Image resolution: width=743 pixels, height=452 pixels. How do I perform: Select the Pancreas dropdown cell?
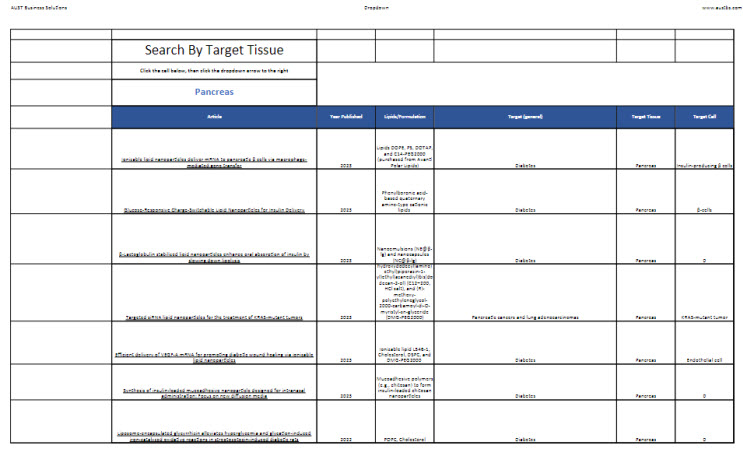point(214,92)
